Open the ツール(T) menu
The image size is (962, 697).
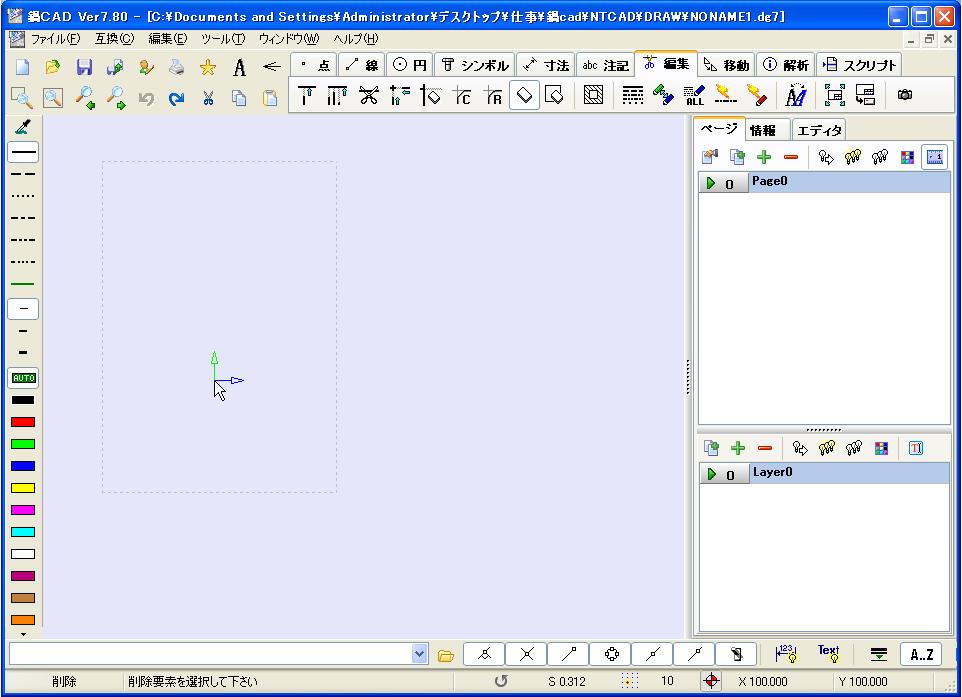click(x=223, y=39)
